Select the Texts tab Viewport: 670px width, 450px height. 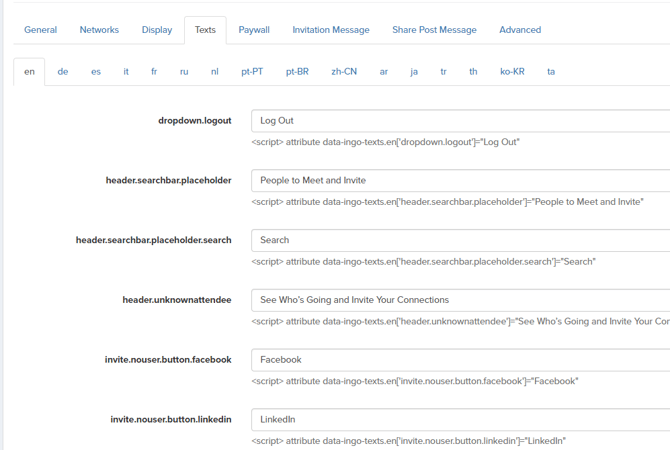(205, 30)
